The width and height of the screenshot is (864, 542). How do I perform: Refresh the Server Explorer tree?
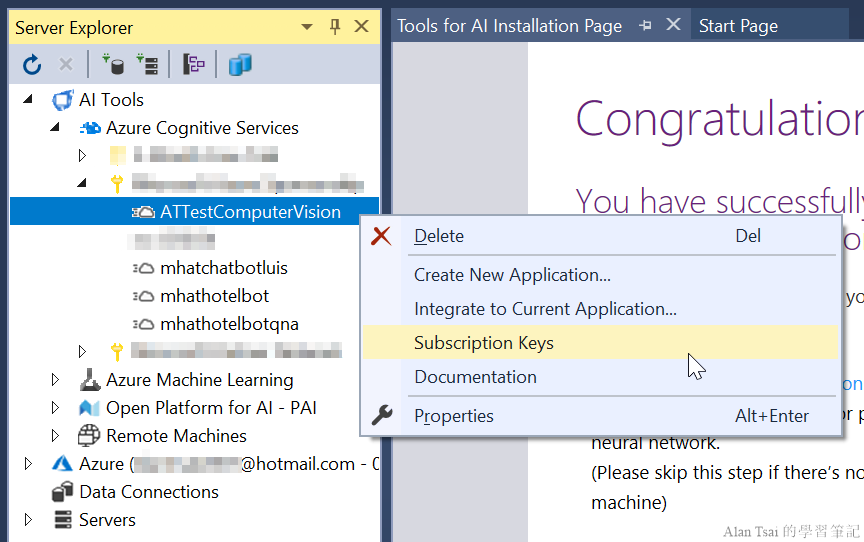(x=32, y=64)
